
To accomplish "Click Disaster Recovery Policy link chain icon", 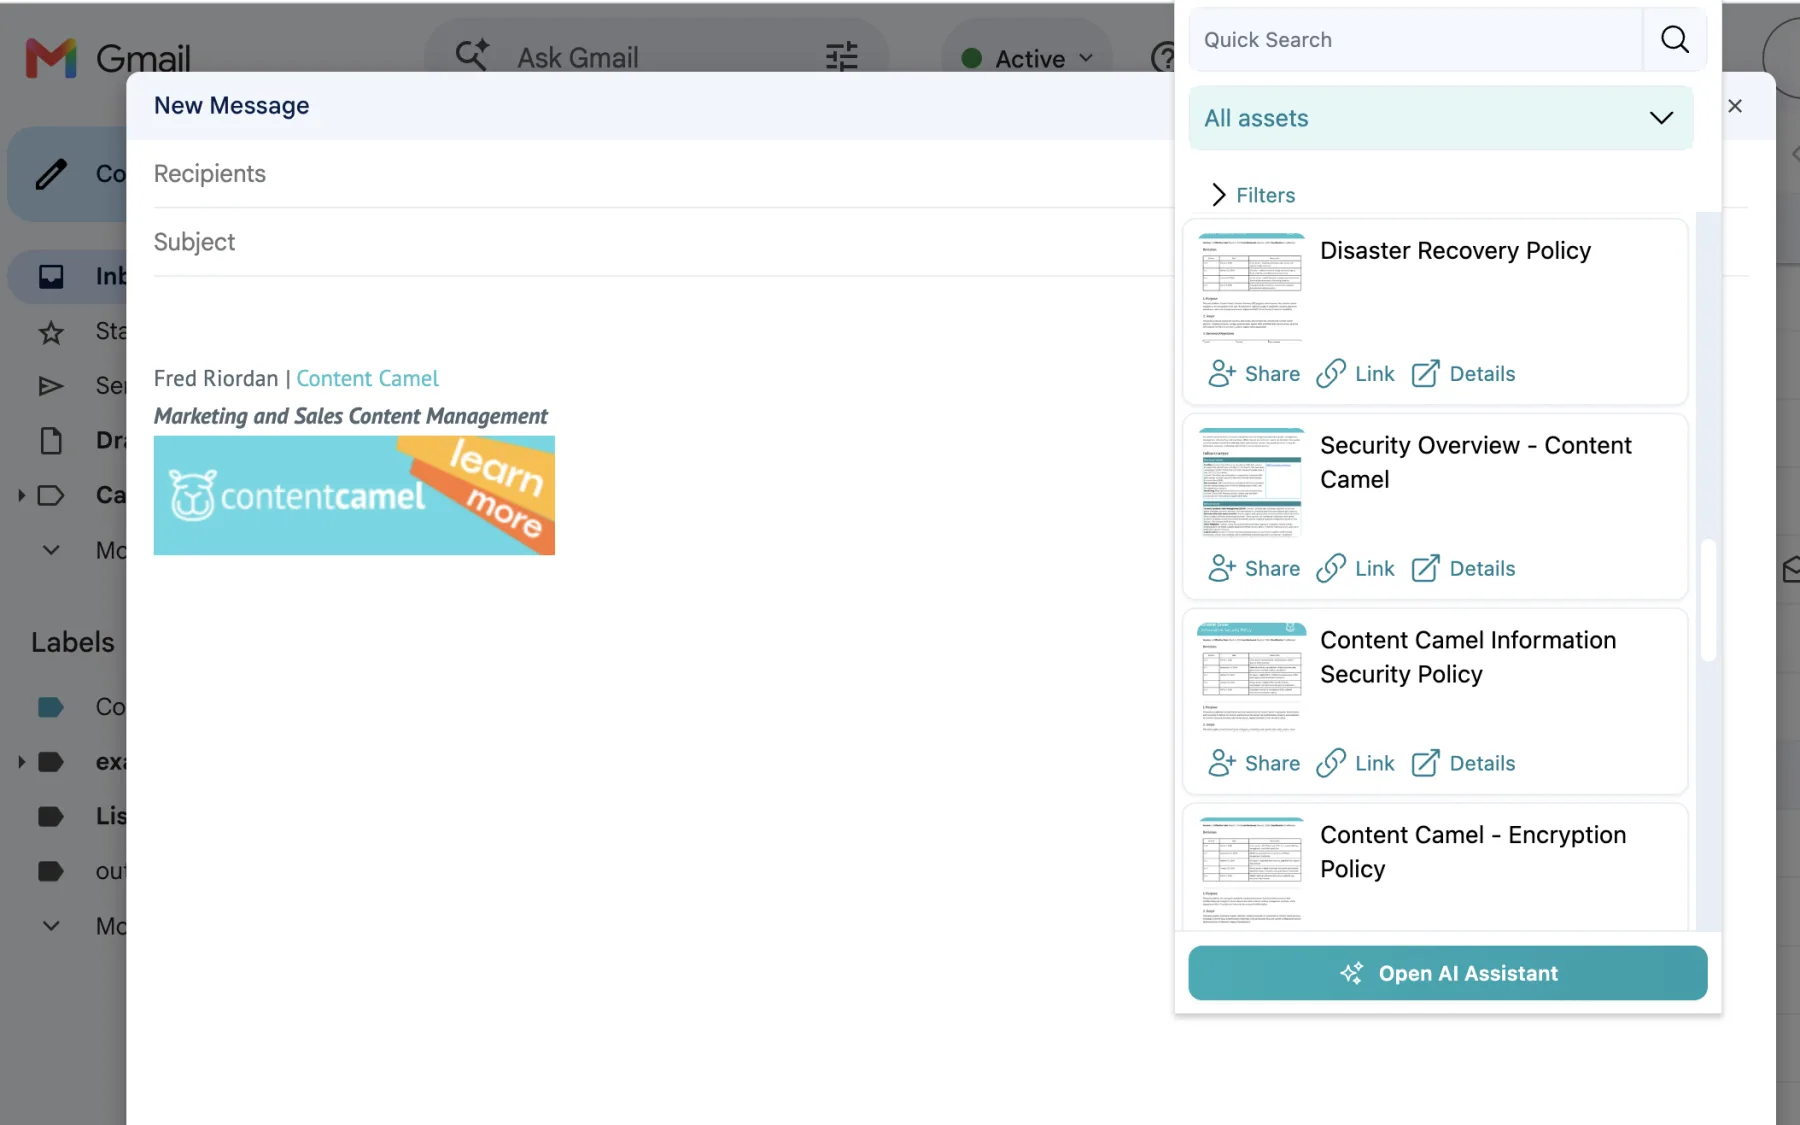I will [1331, 374].
